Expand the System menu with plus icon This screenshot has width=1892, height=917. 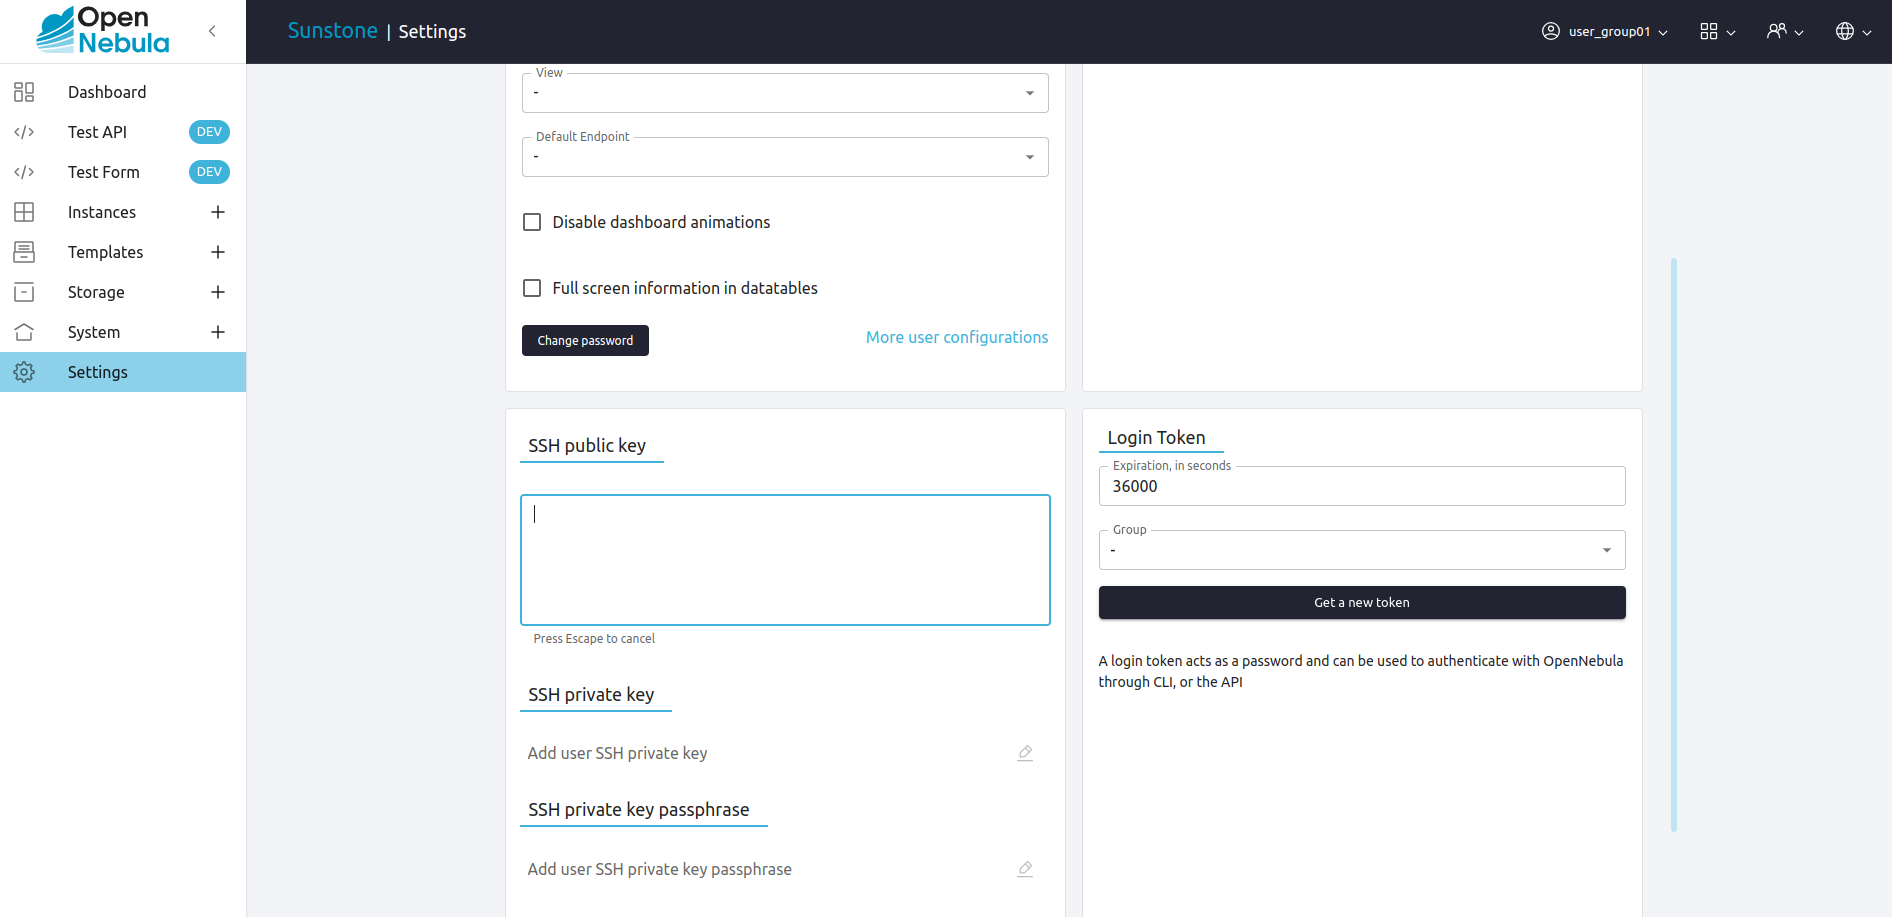(x=218, y=332)
